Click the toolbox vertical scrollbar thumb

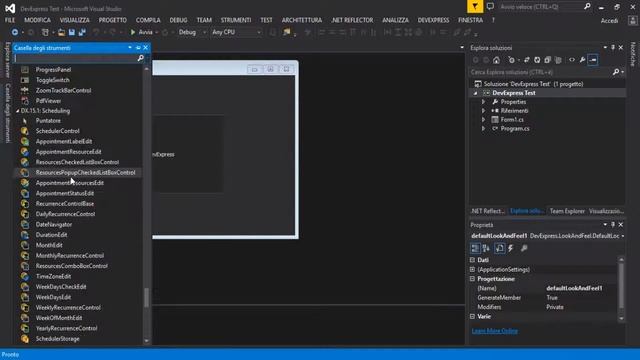(x=147, y=298)
